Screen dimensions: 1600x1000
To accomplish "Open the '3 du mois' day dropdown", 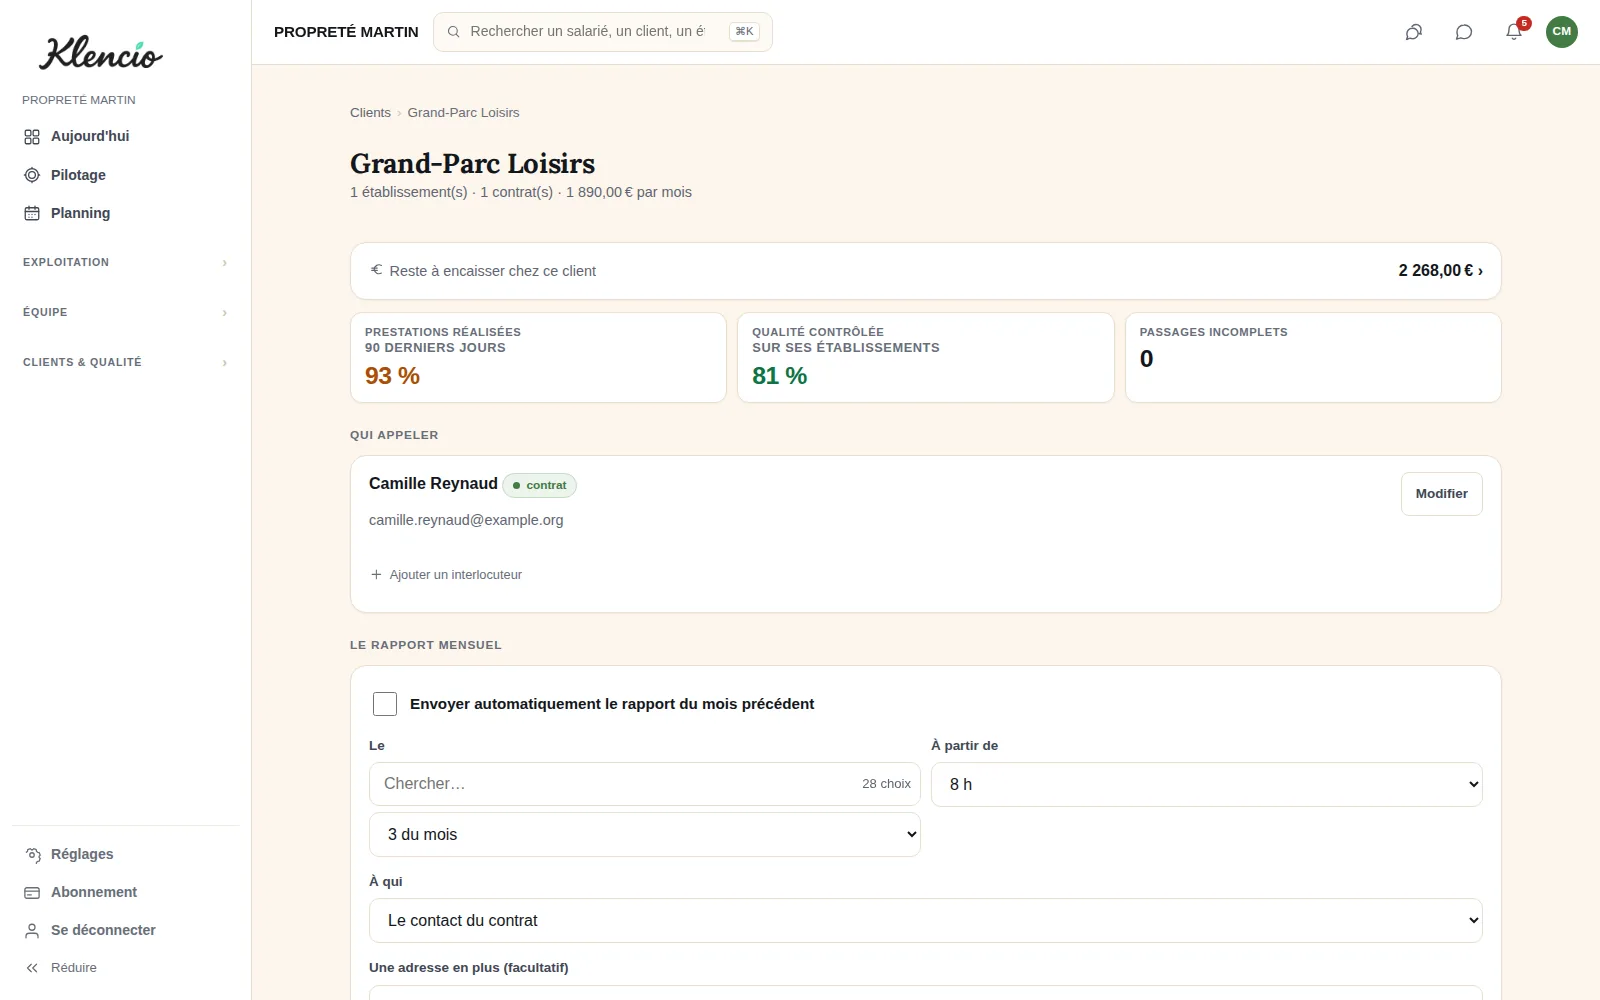I will tap(645, 835).
